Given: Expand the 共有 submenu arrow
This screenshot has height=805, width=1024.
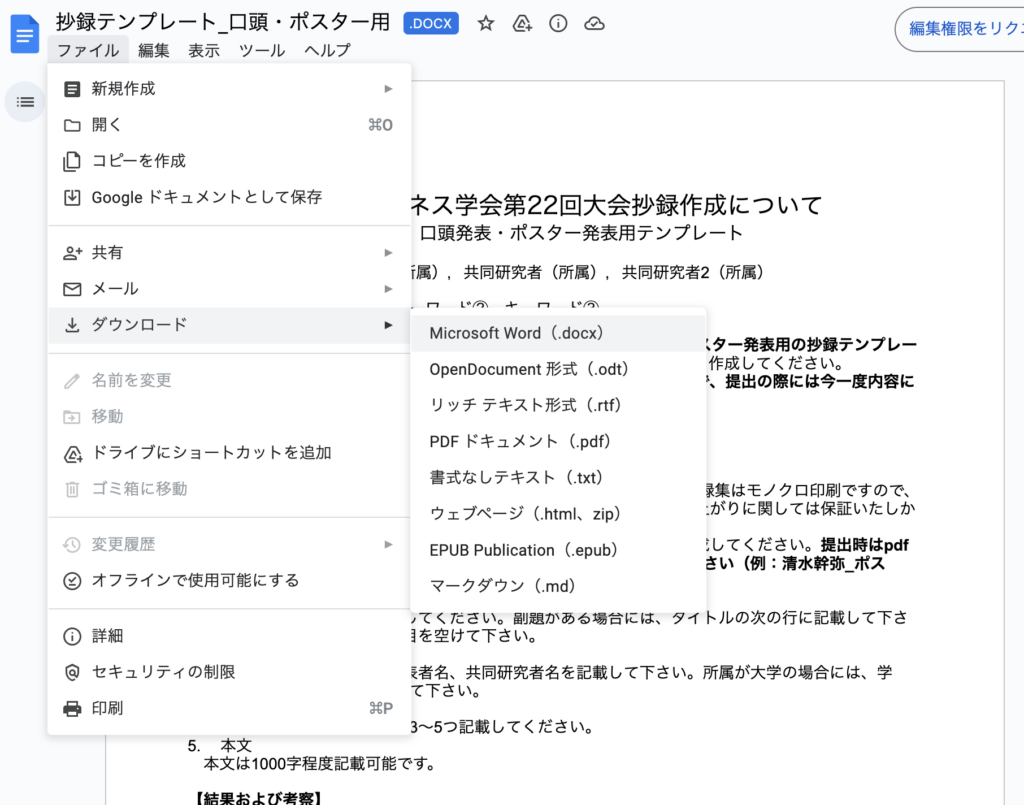Looking at the screenshot, I should pyautogui.click(x=388, y=253).
